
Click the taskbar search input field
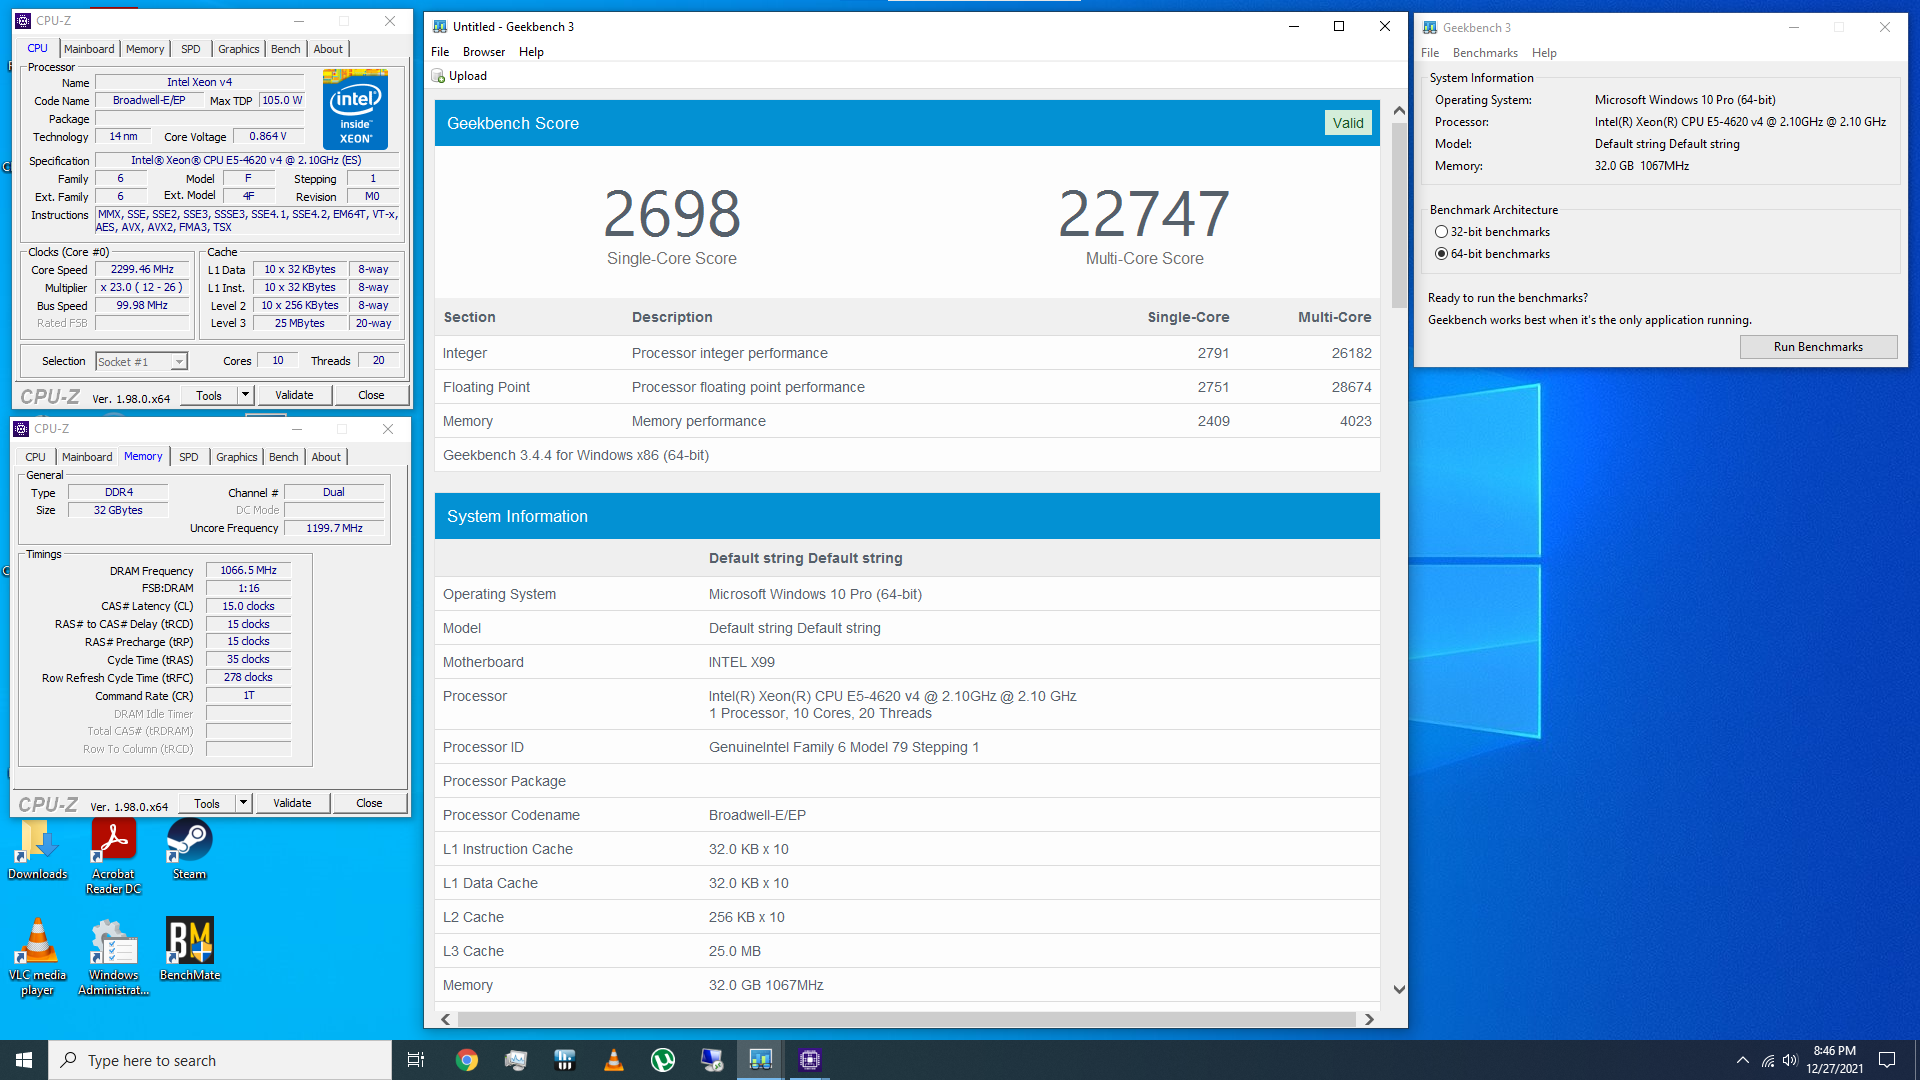coord(220,1060)
